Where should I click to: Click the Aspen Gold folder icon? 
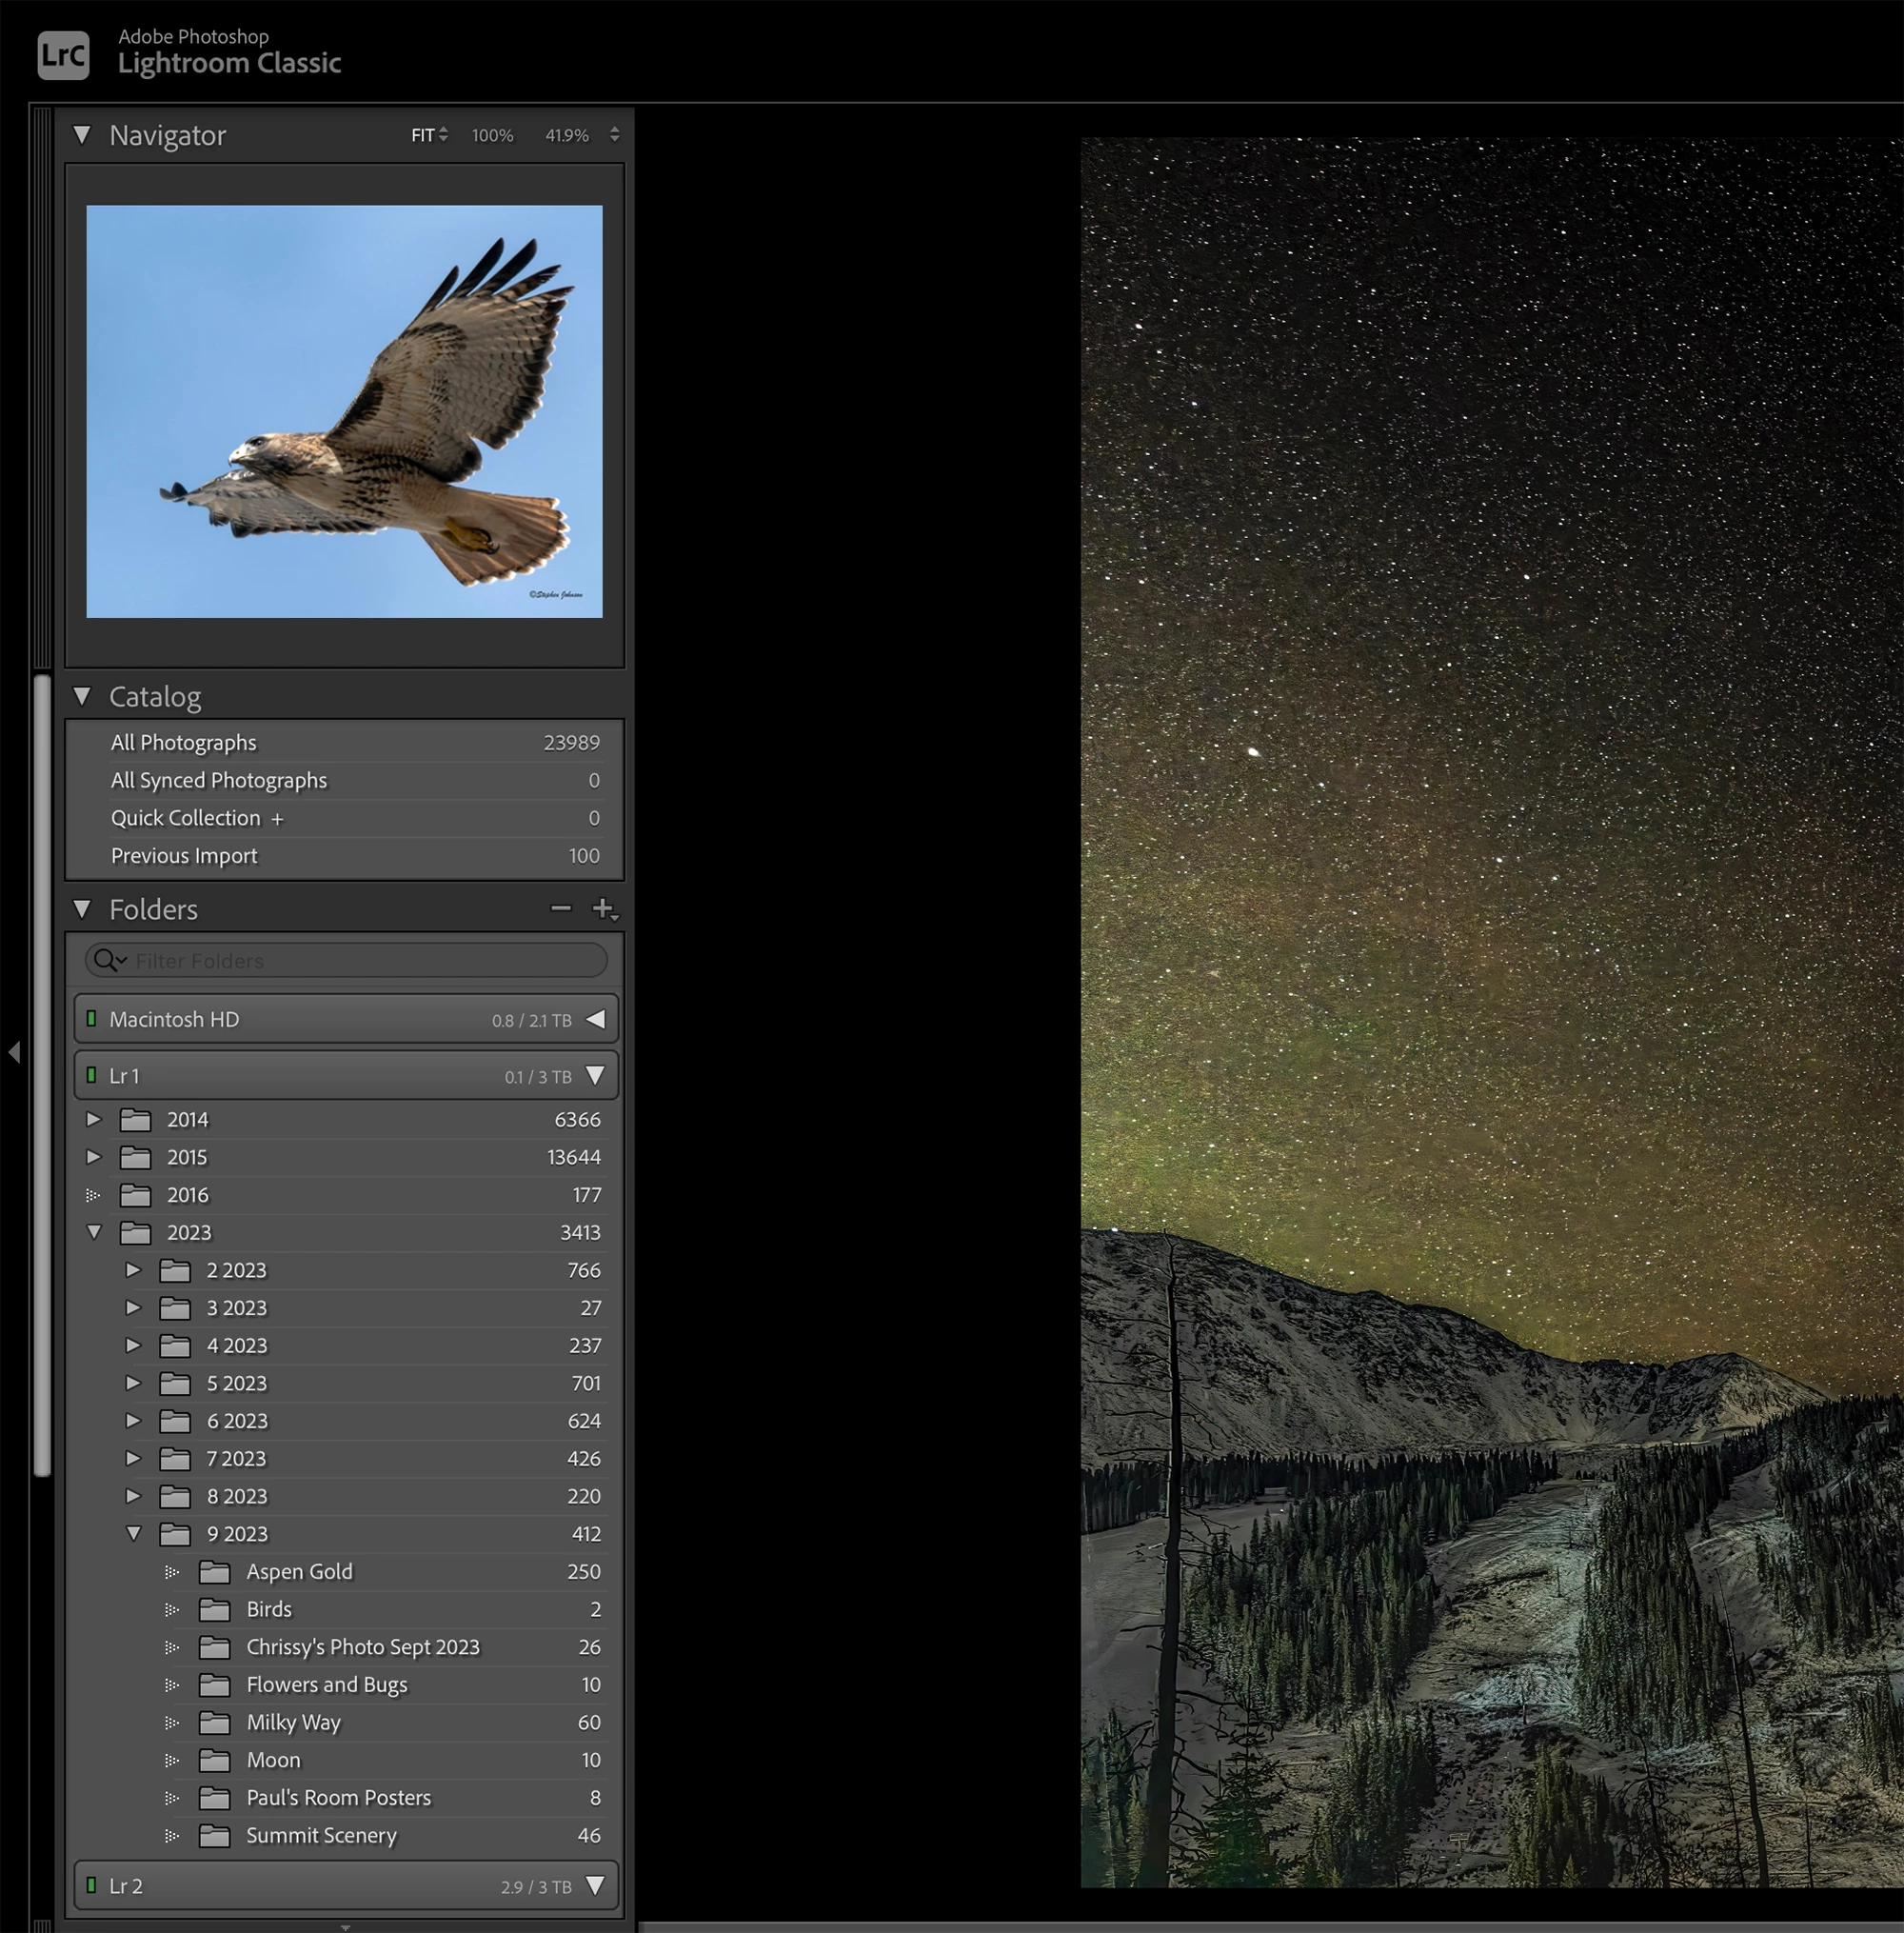coord(214,1571)
